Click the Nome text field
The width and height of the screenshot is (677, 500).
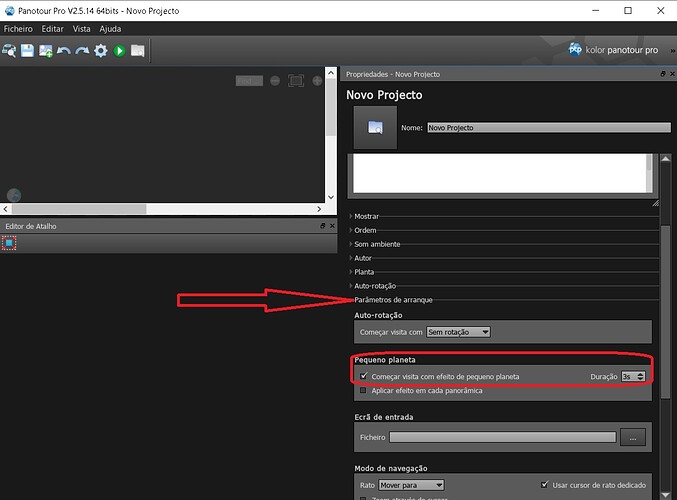(x=547, y=128)
